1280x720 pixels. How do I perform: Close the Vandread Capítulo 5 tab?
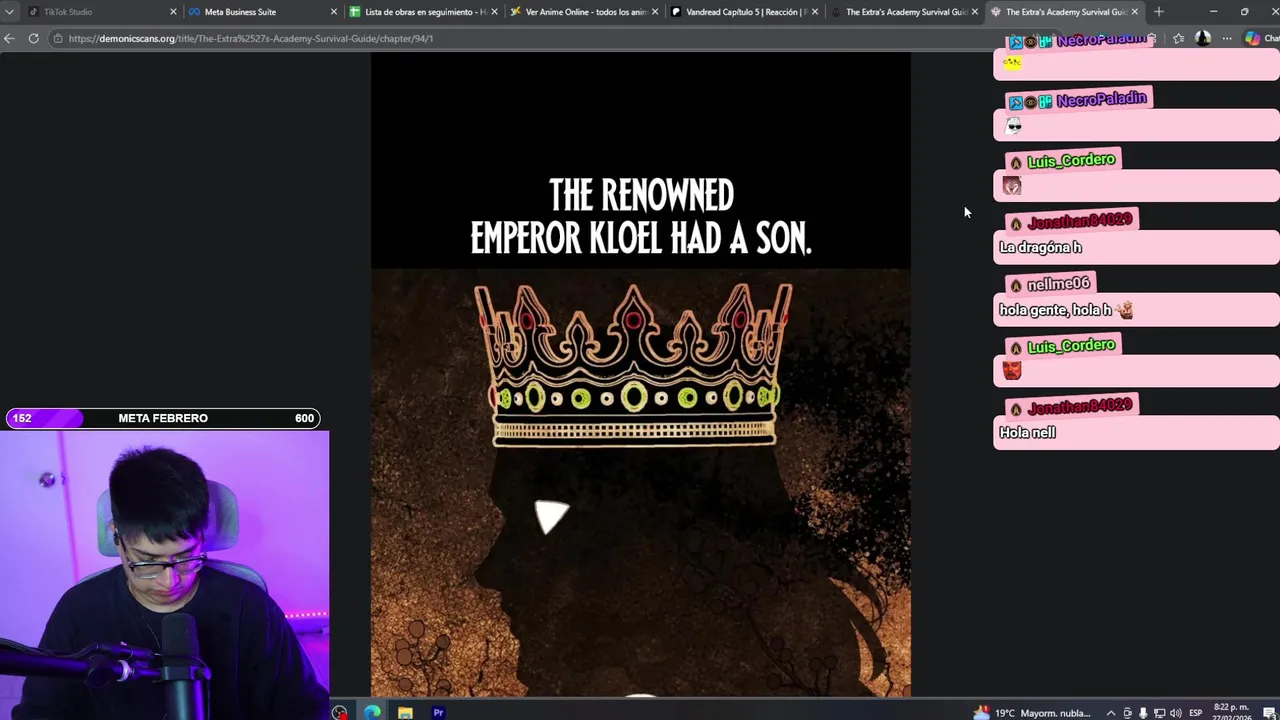point(814,12)
